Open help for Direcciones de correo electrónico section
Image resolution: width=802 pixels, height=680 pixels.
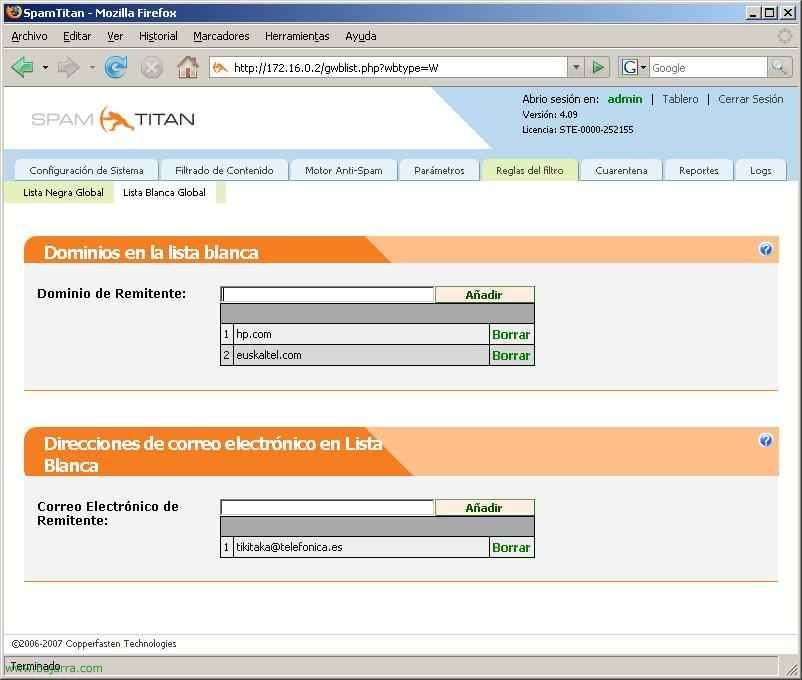(765, 441)
